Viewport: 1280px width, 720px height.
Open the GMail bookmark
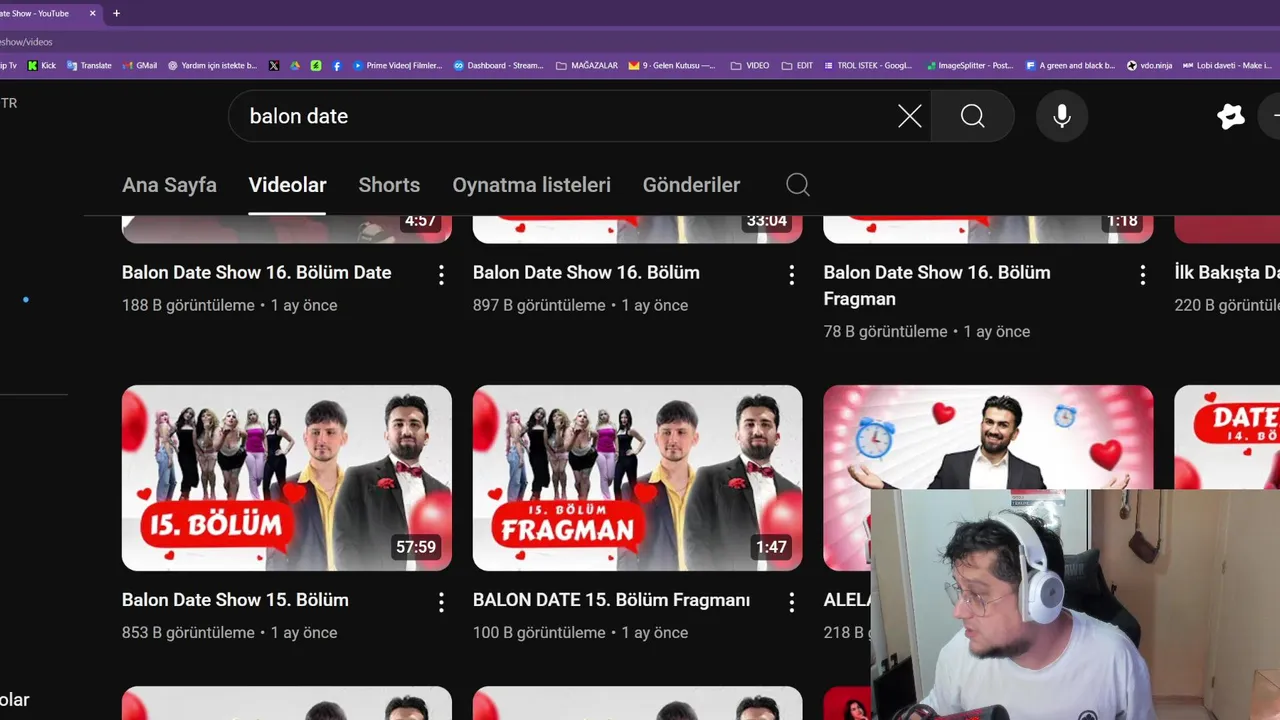(x=140, y=65)
